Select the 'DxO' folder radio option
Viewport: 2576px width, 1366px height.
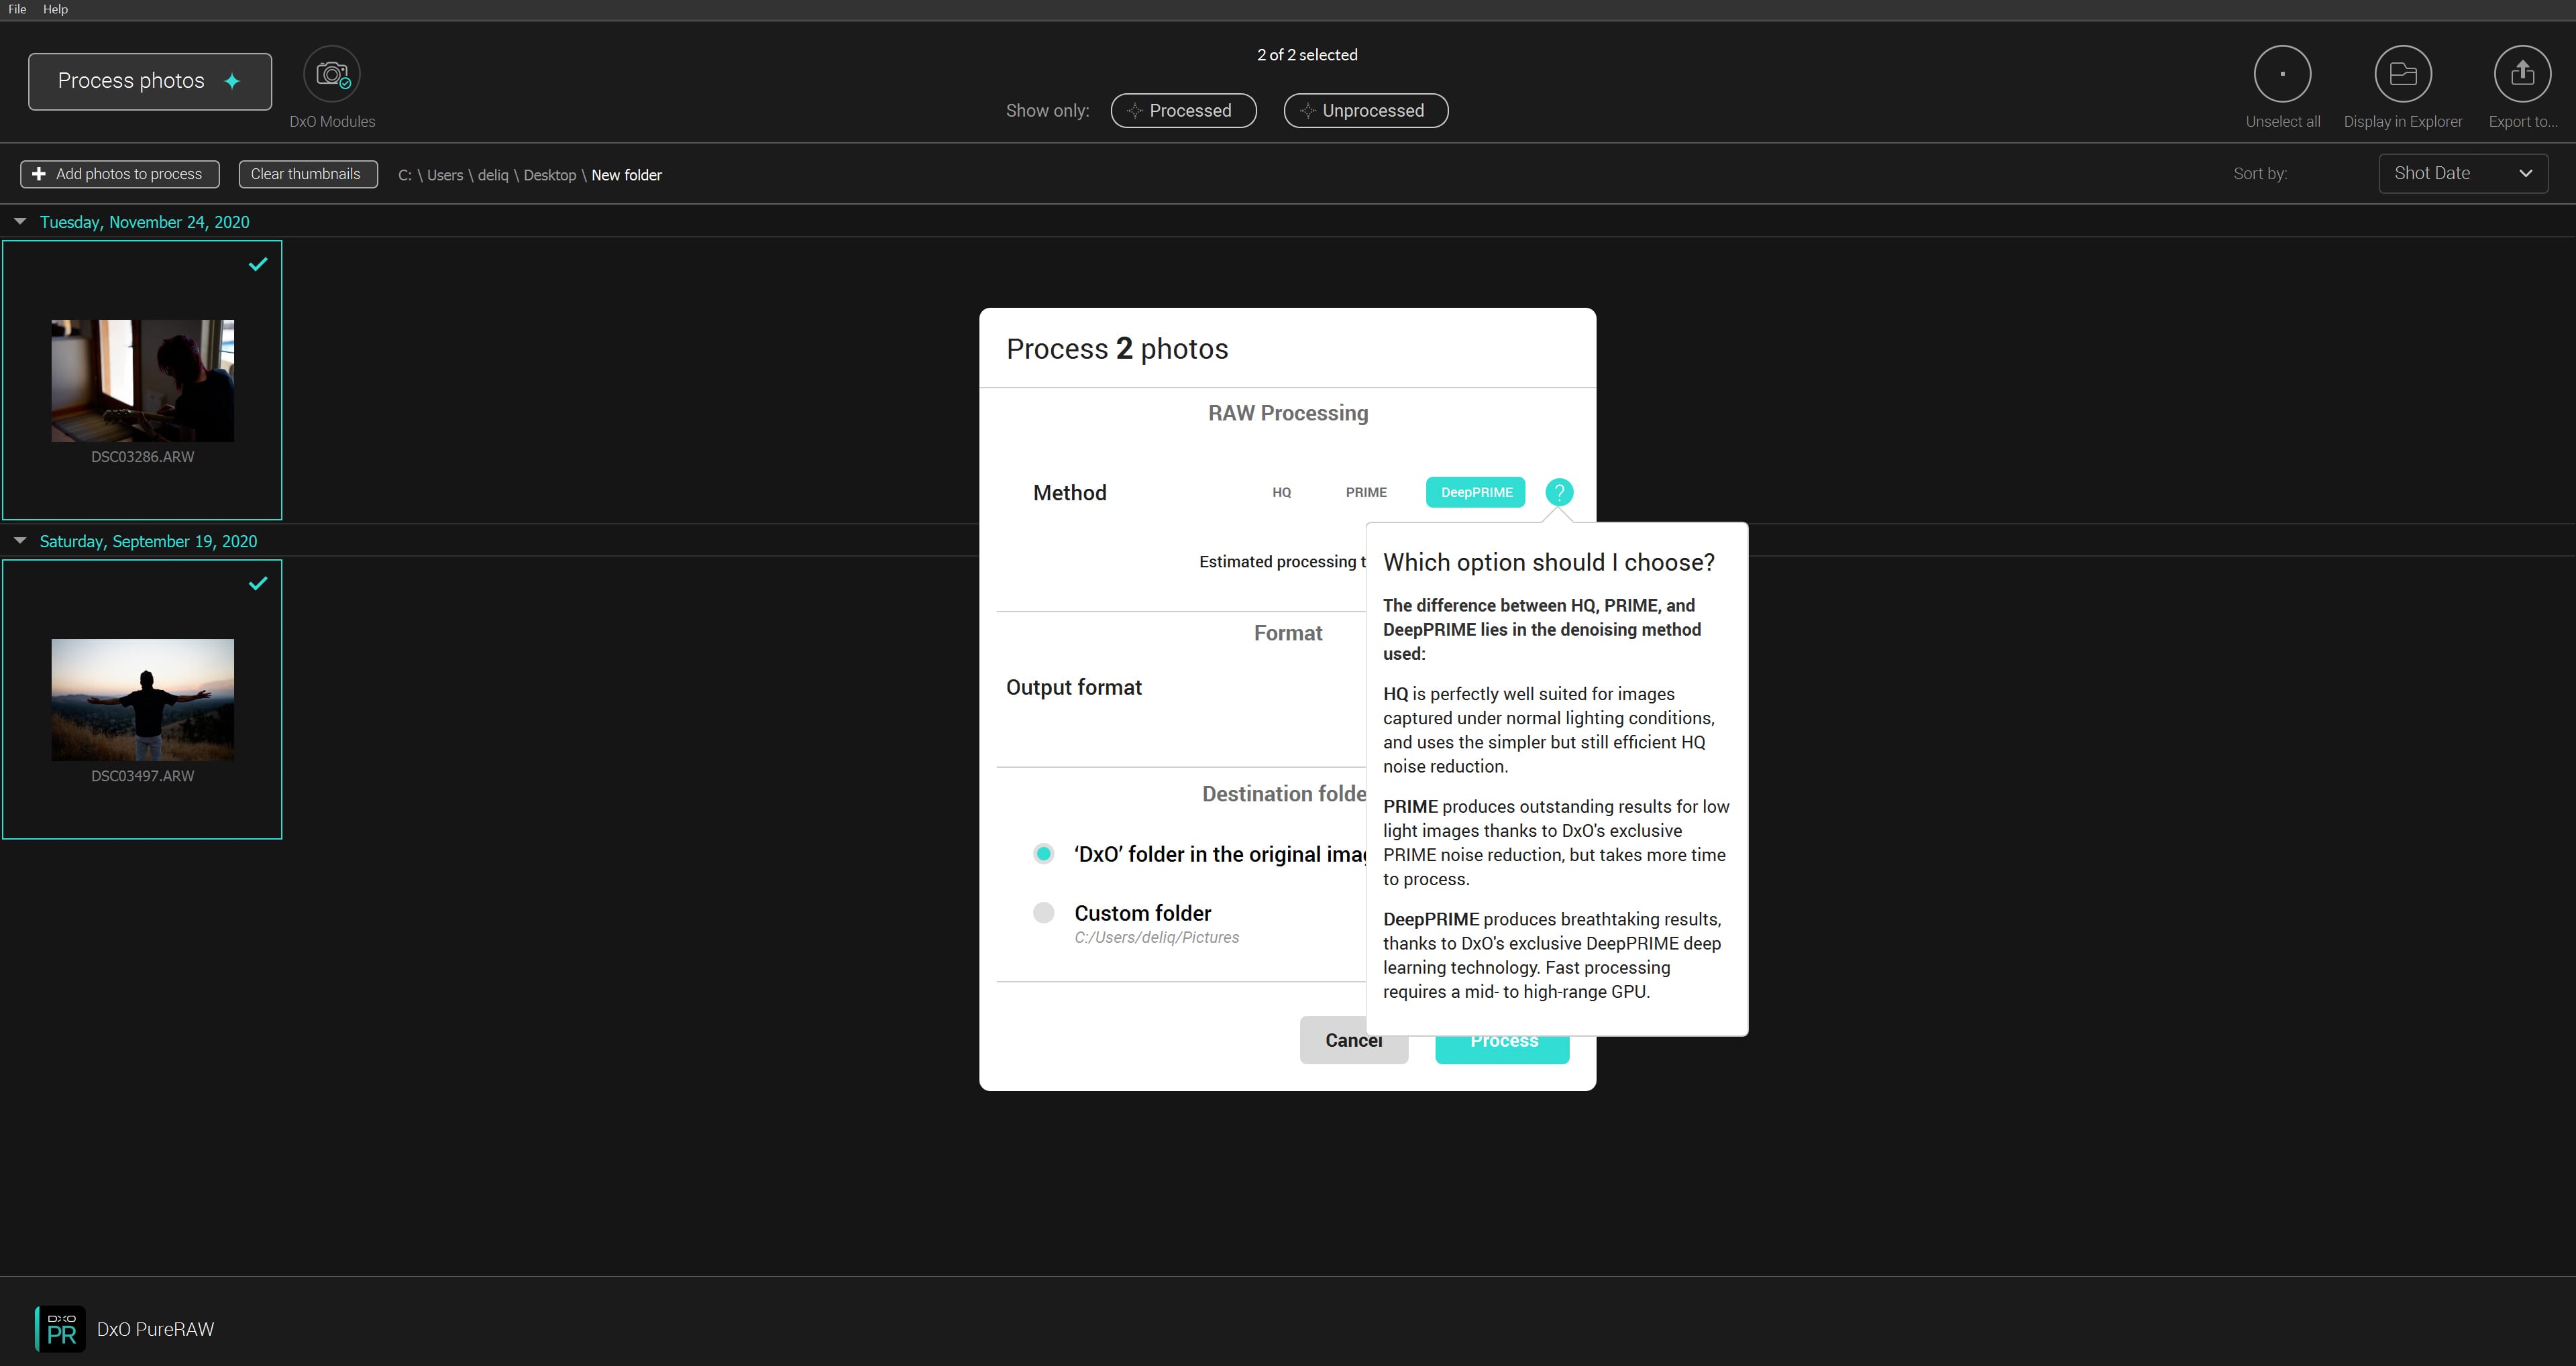tap(1043, 853)
